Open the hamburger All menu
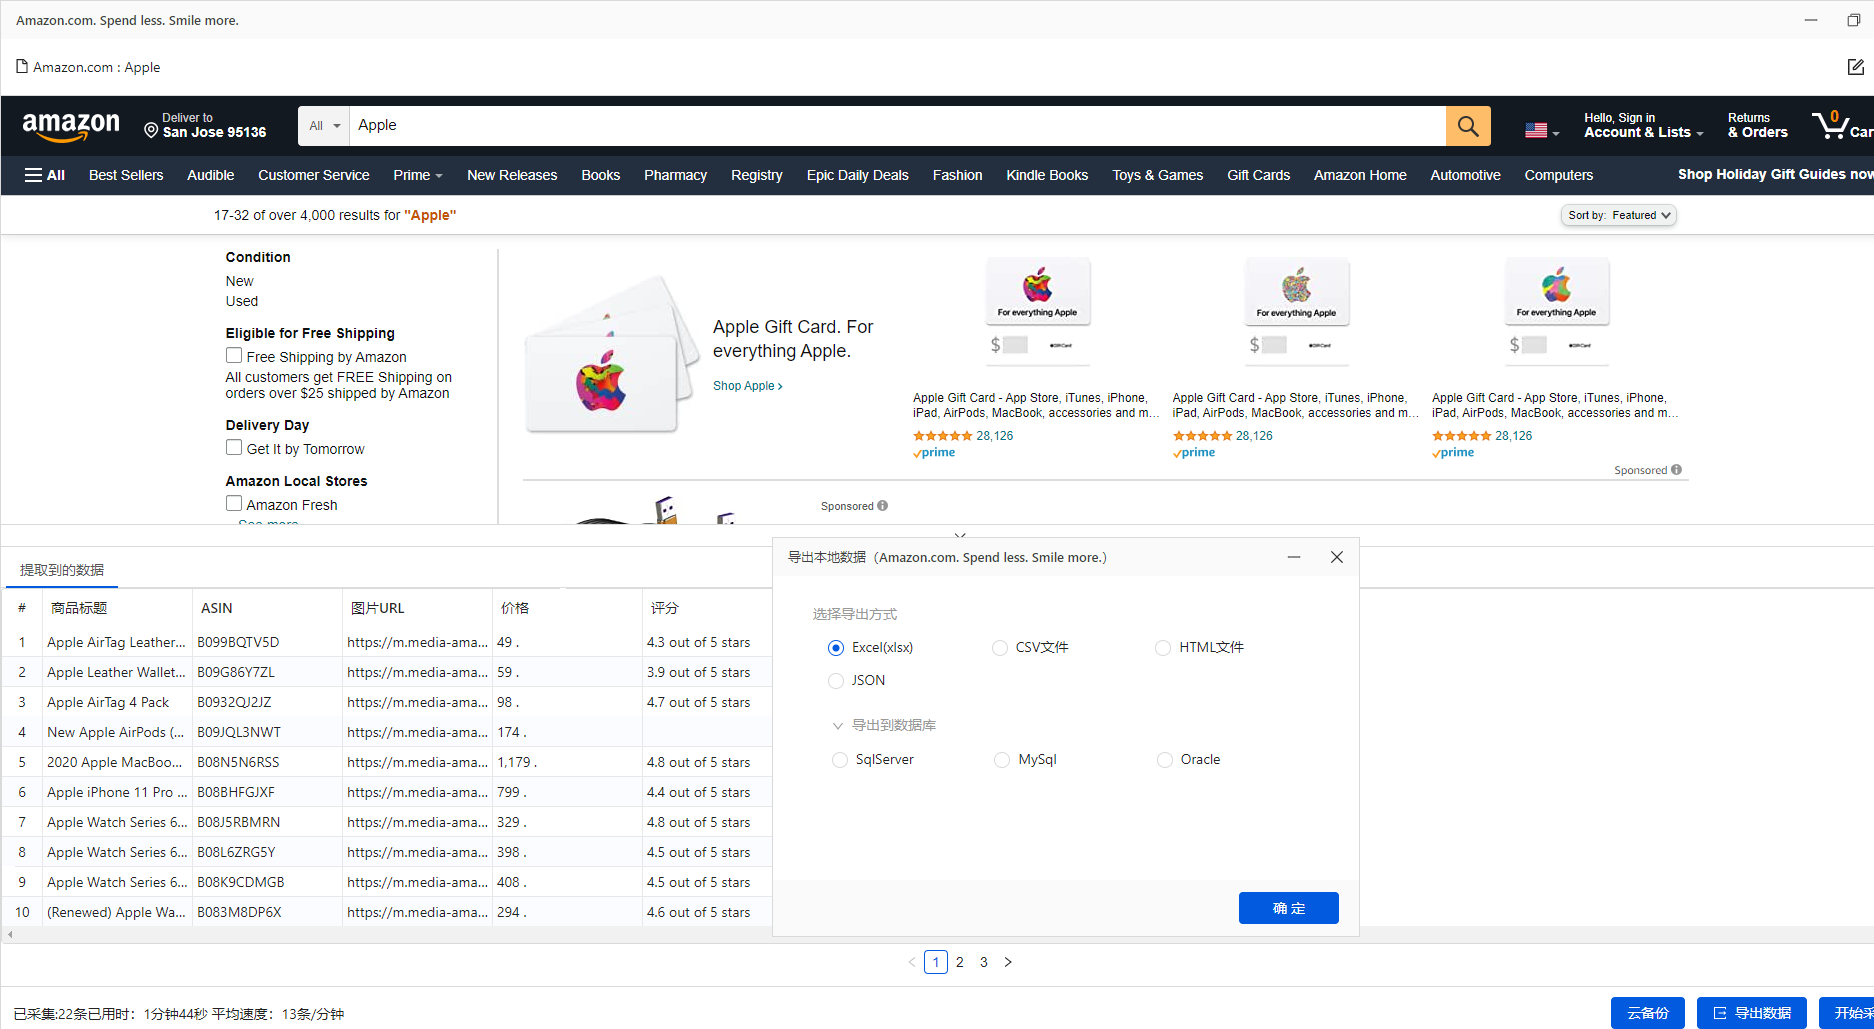Viewport: 1874px width, 1029px height. pos(45,175)
